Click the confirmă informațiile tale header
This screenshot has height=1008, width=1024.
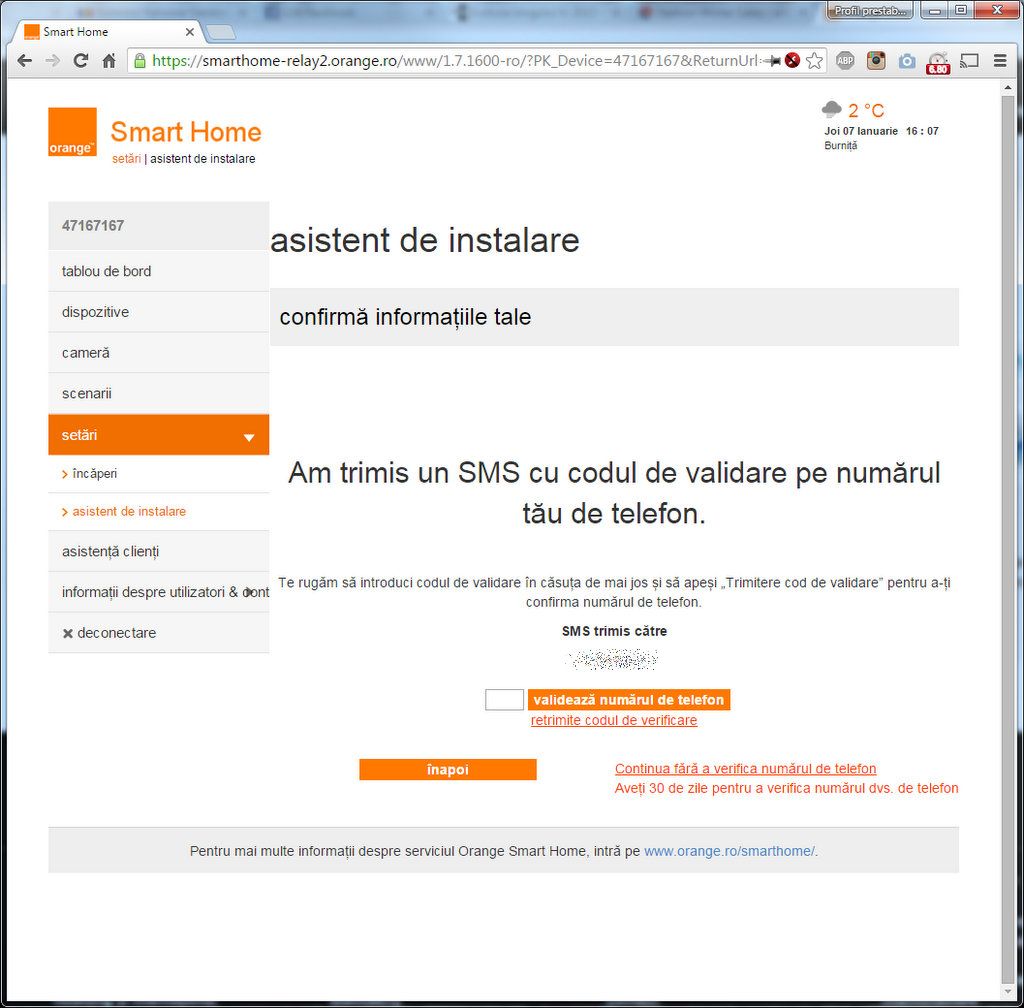615,317
